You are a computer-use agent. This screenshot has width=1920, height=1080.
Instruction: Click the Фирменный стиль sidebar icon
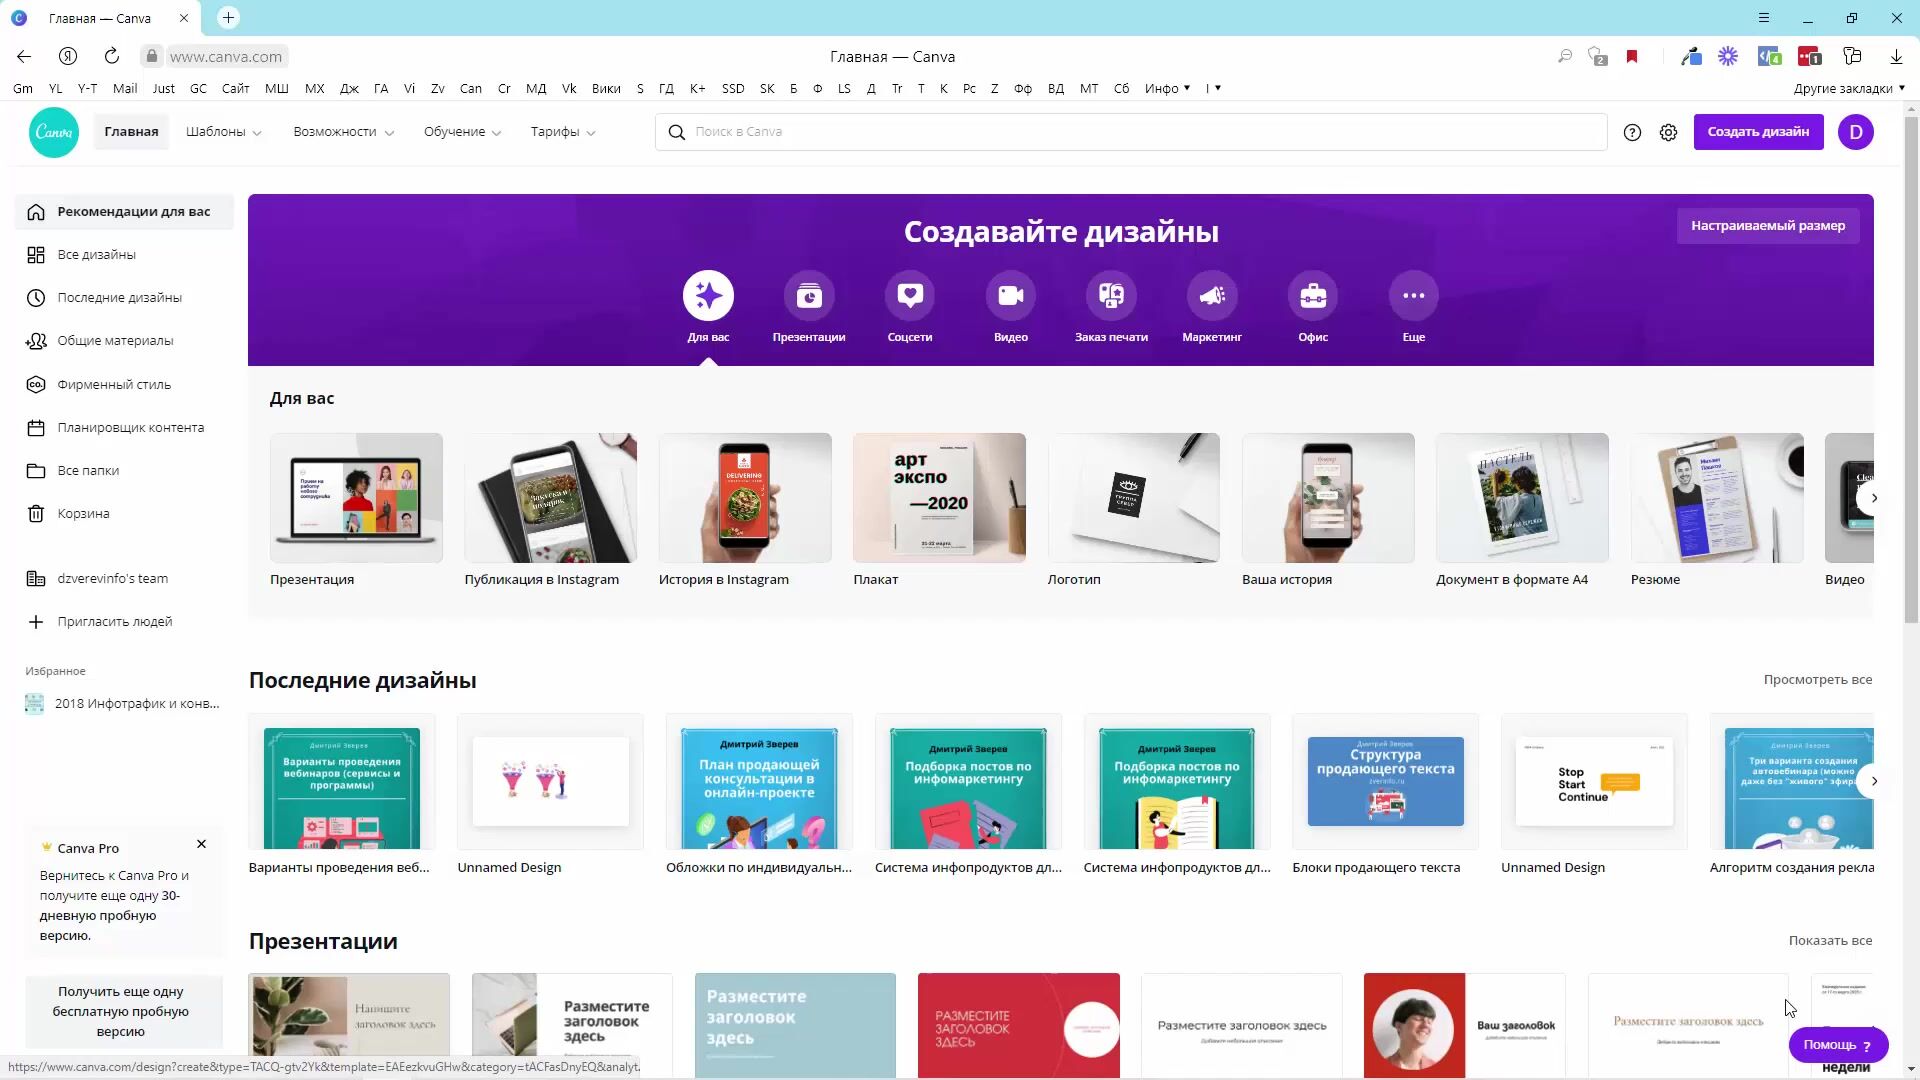click(36, 384)
